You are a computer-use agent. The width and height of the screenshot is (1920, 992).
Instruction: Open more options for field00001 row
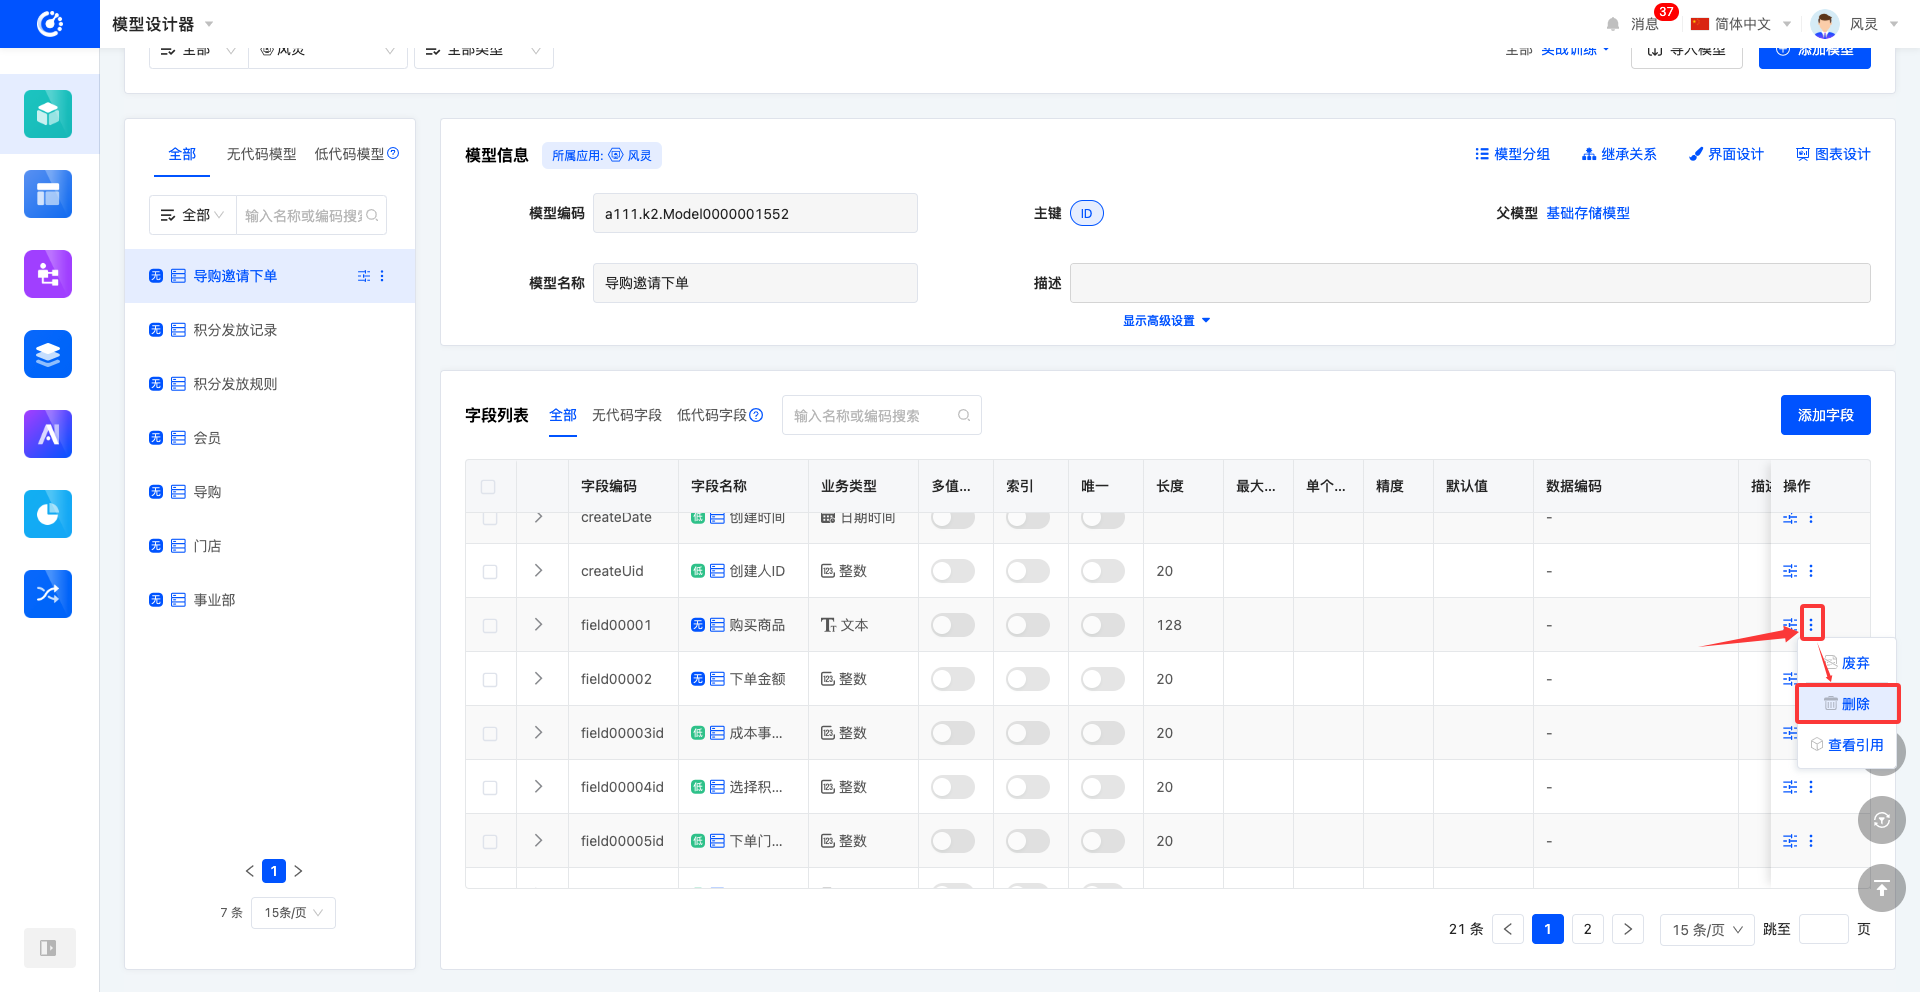coord(1811,624)
